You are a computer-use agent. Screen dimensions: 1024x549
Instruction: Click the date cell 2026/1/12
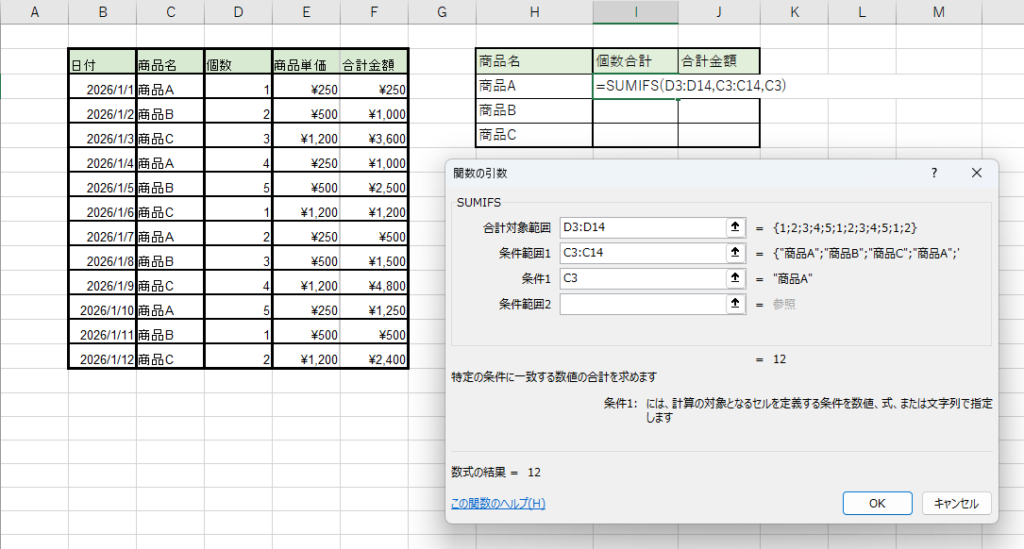point(102,358)
